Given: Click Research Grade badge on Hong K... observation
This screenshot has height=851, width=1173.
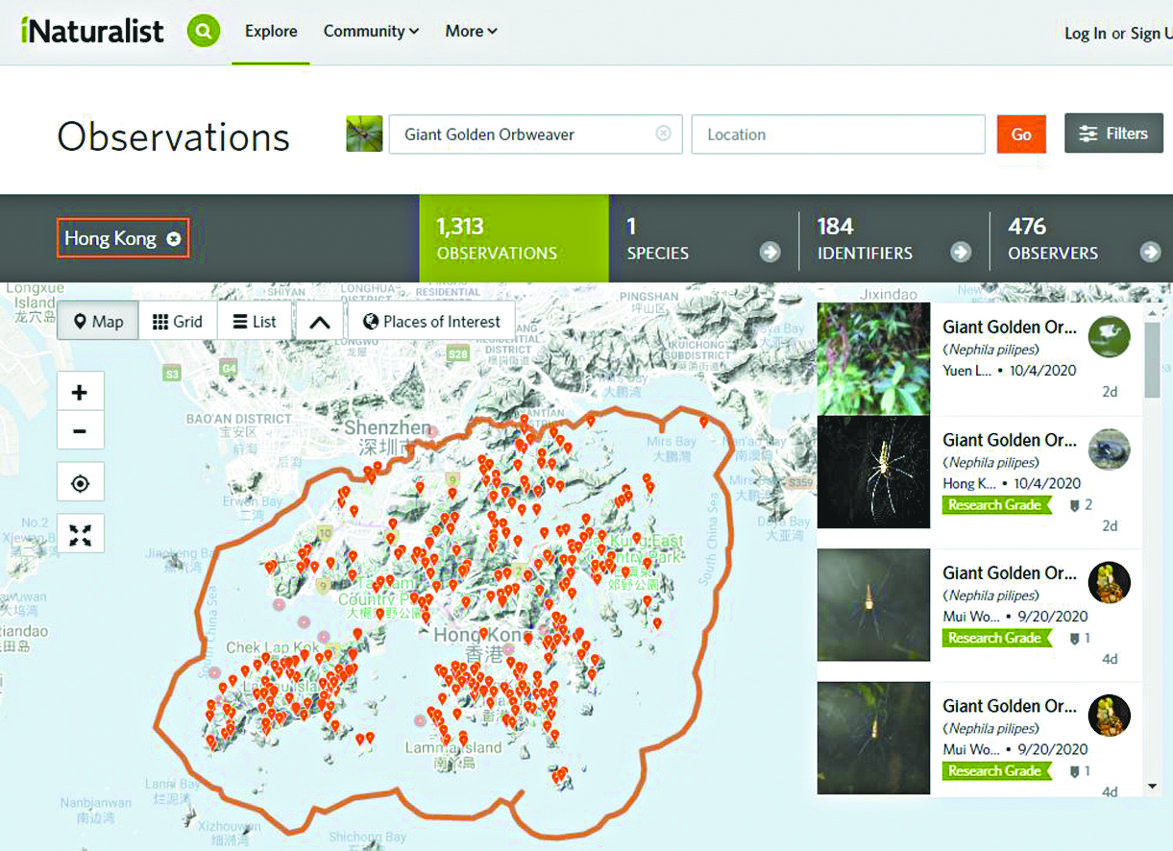Looking at the screenshot, I should coord(996,505).
